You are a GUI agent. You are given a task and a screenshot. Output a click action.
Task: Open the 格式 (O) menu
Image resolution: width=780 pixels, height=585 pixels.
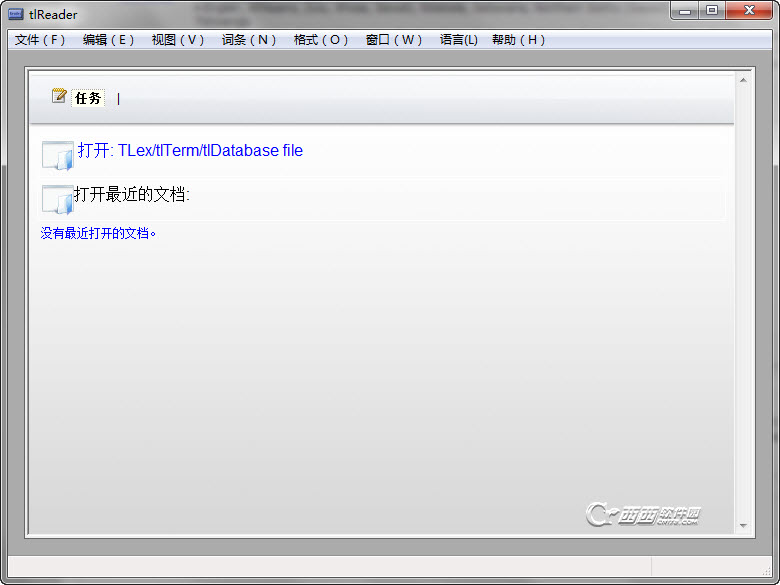click(320, 40)
